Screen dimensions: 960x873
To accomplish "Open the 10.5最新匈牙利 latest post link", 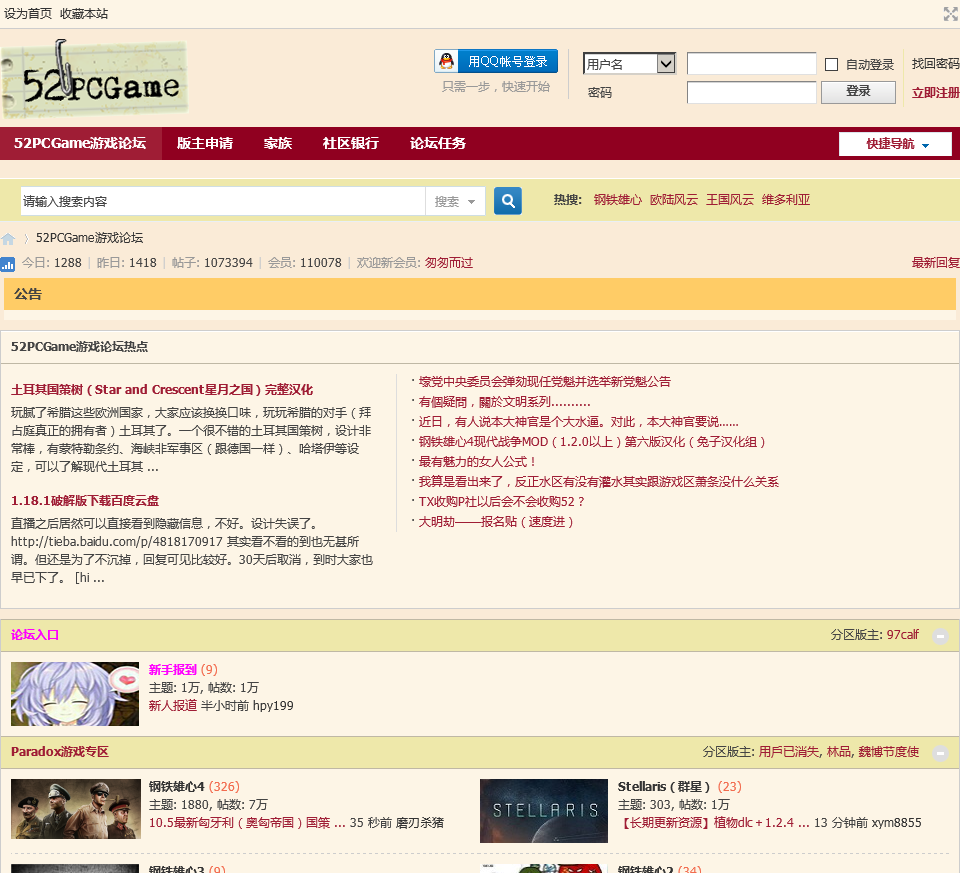I will click(247, 823).
